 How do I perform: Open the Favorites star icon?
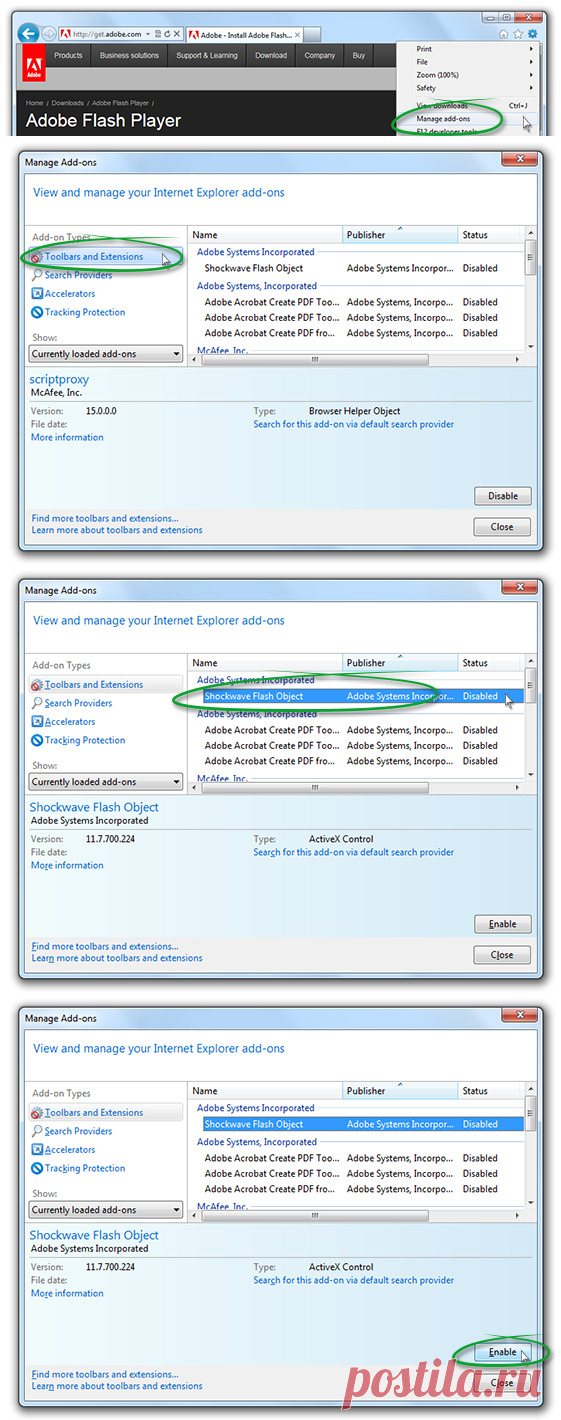[x=518, y=34]
